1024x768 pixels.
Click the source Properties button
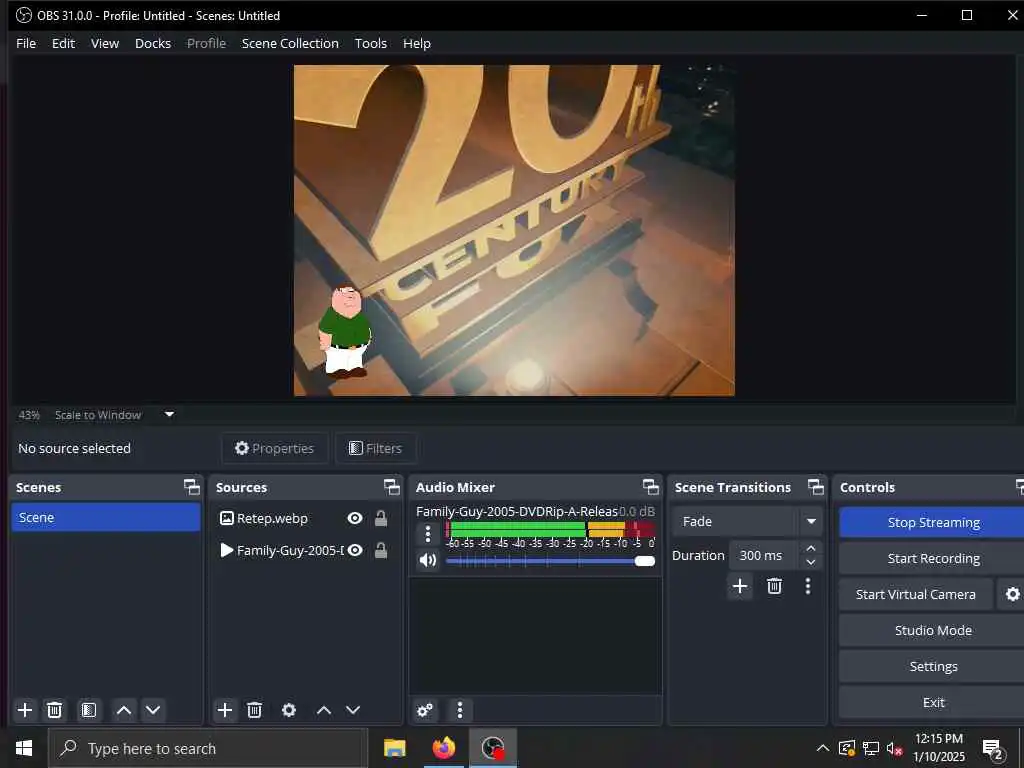click(274, 448)
